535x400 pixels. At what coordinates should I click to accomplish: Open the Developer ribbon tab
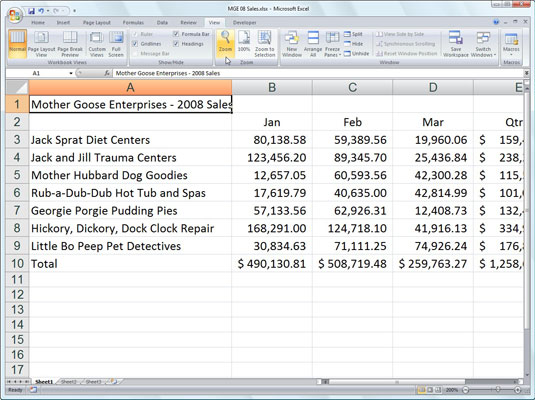coord(244,23)
